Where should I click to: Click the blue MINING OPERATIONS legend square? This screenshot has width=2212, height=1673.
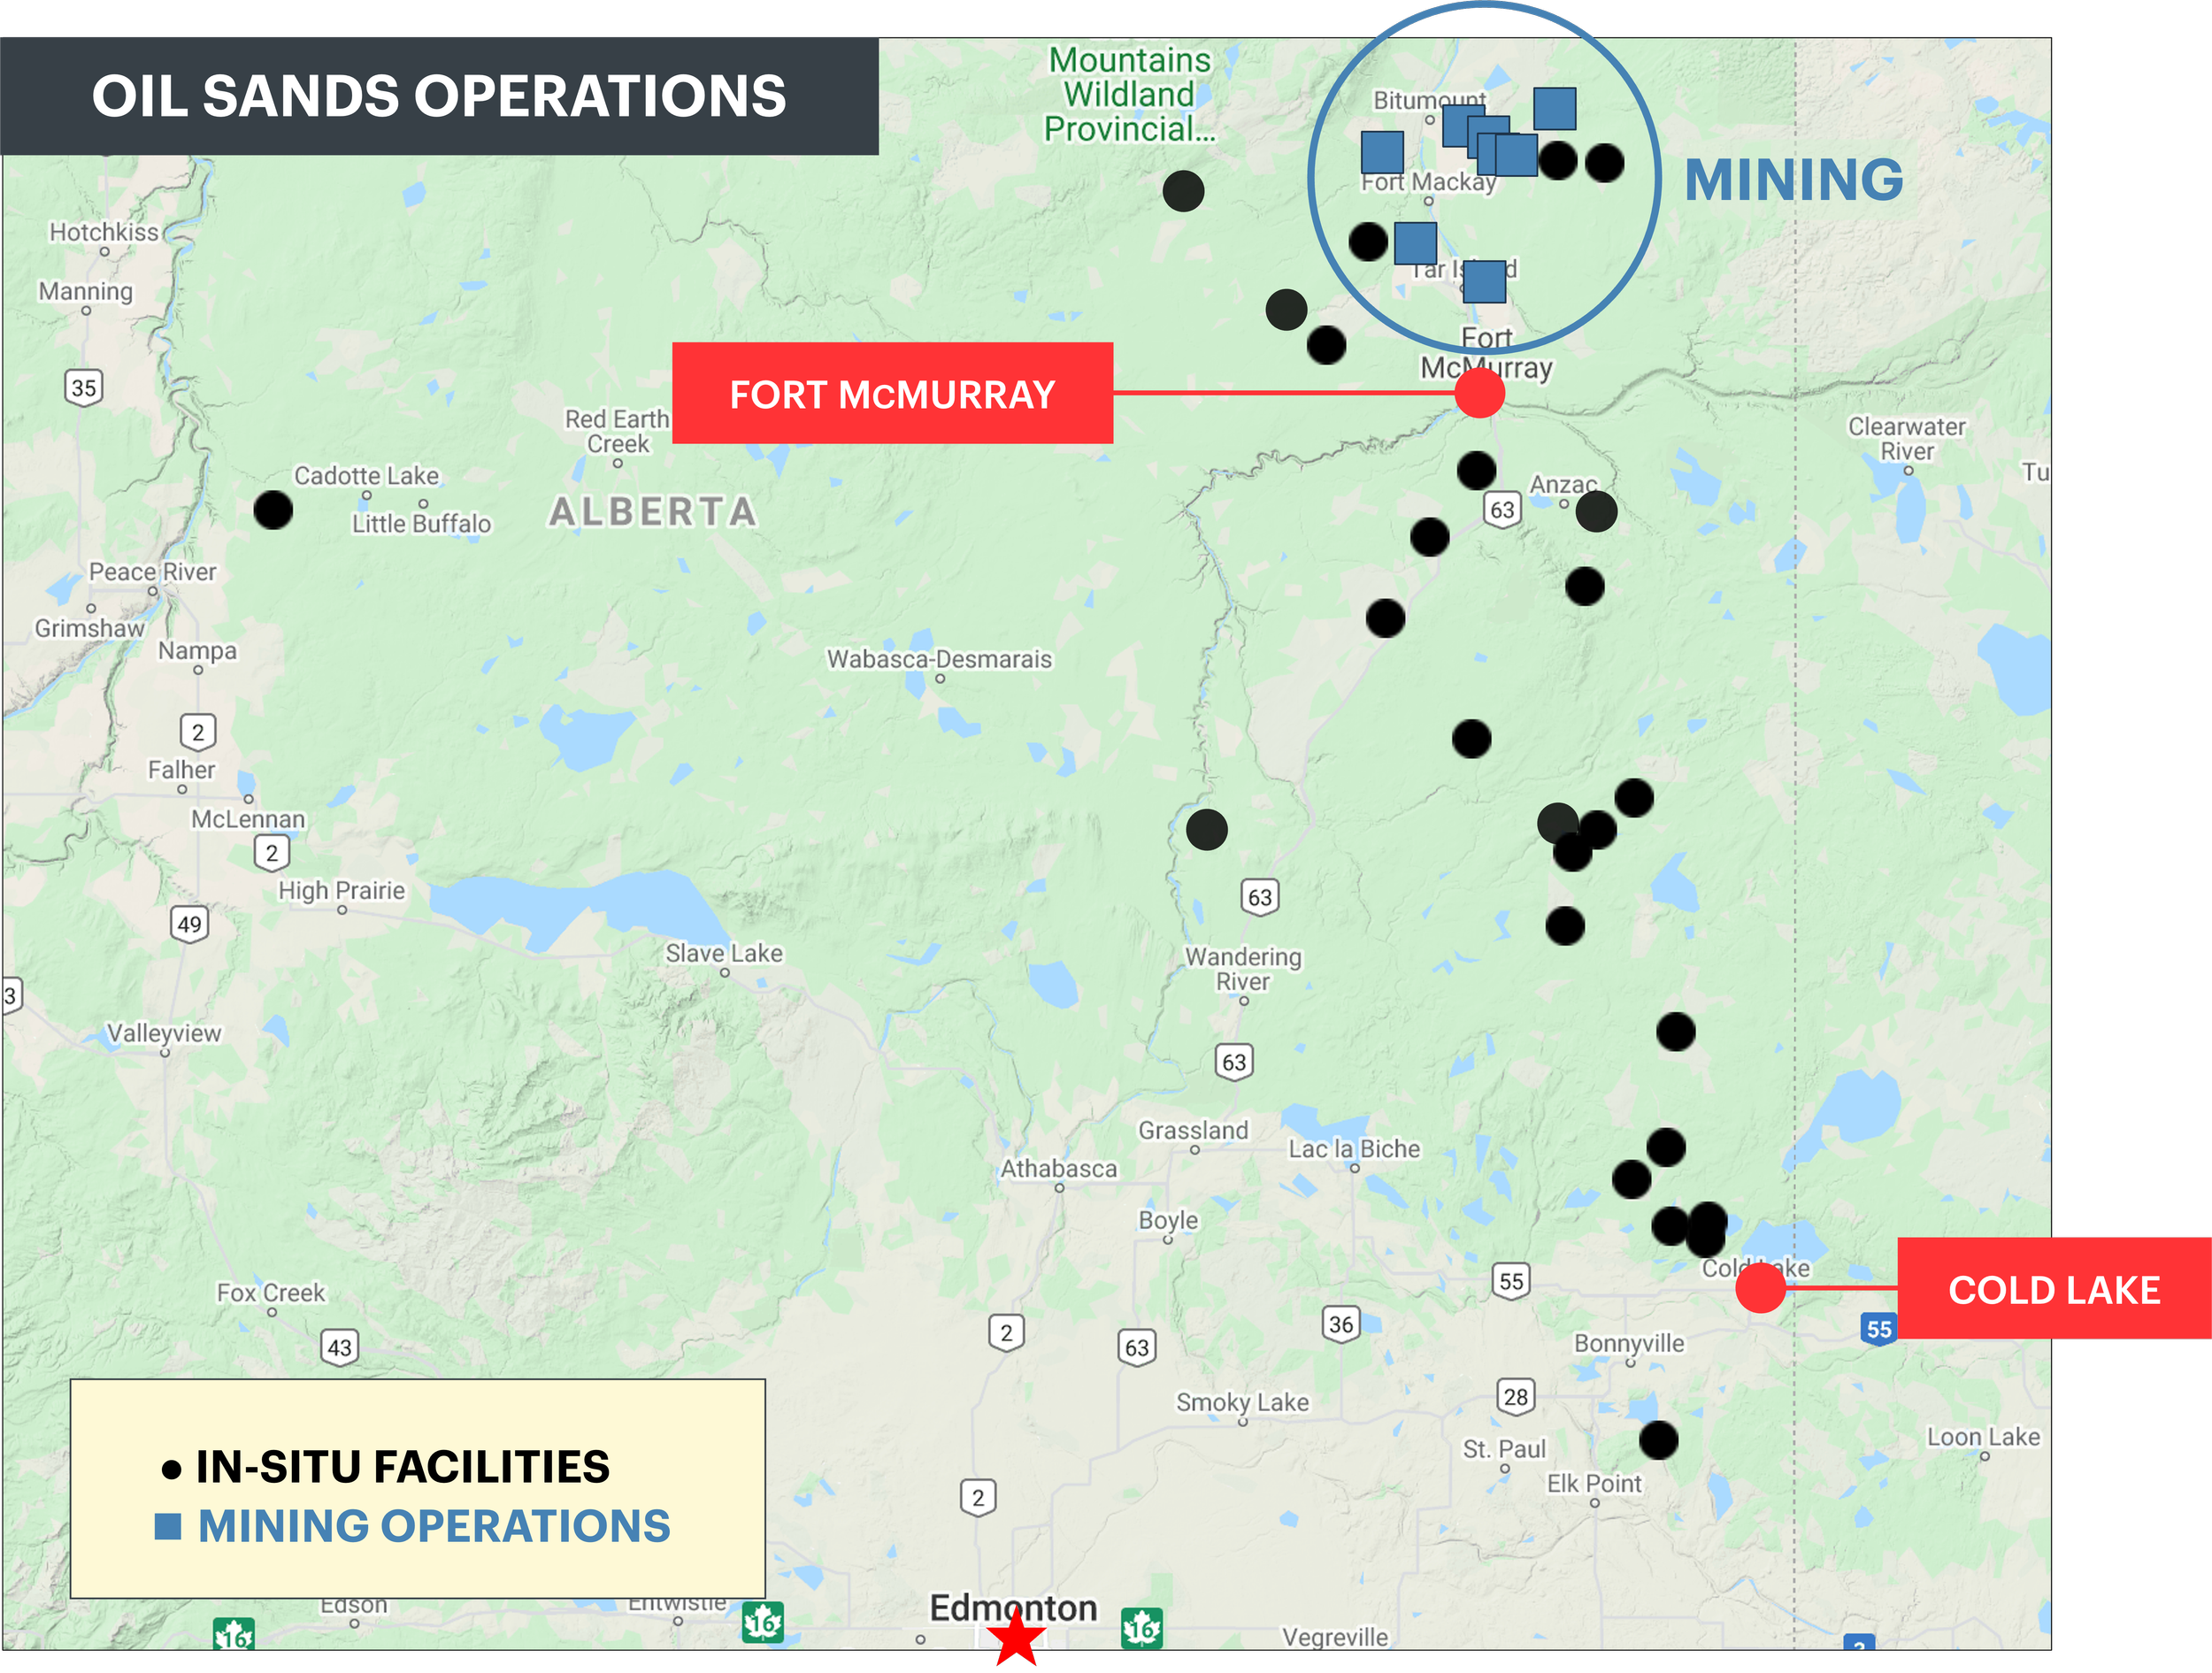(x=168, y=1526)
